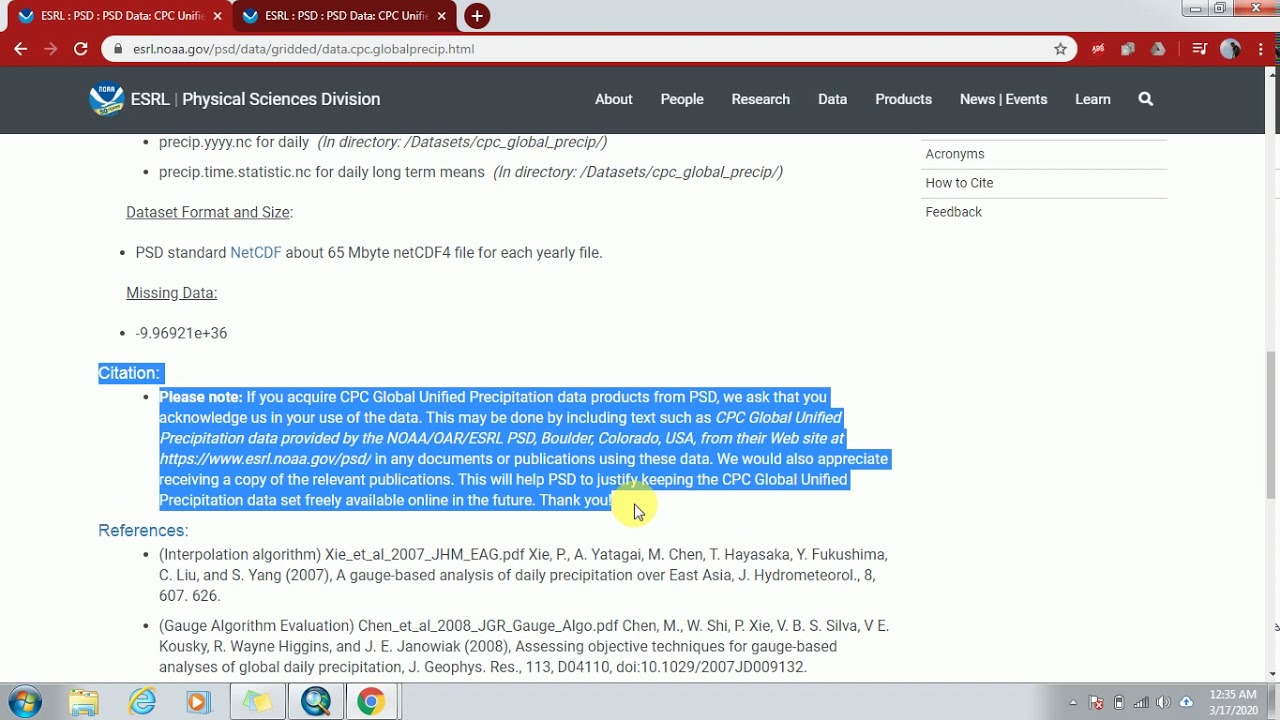Click the https://www.esrl.noaa.gov/psd/ citation text
This screenshot has width=1280, height=720.
tap(265, 459)
